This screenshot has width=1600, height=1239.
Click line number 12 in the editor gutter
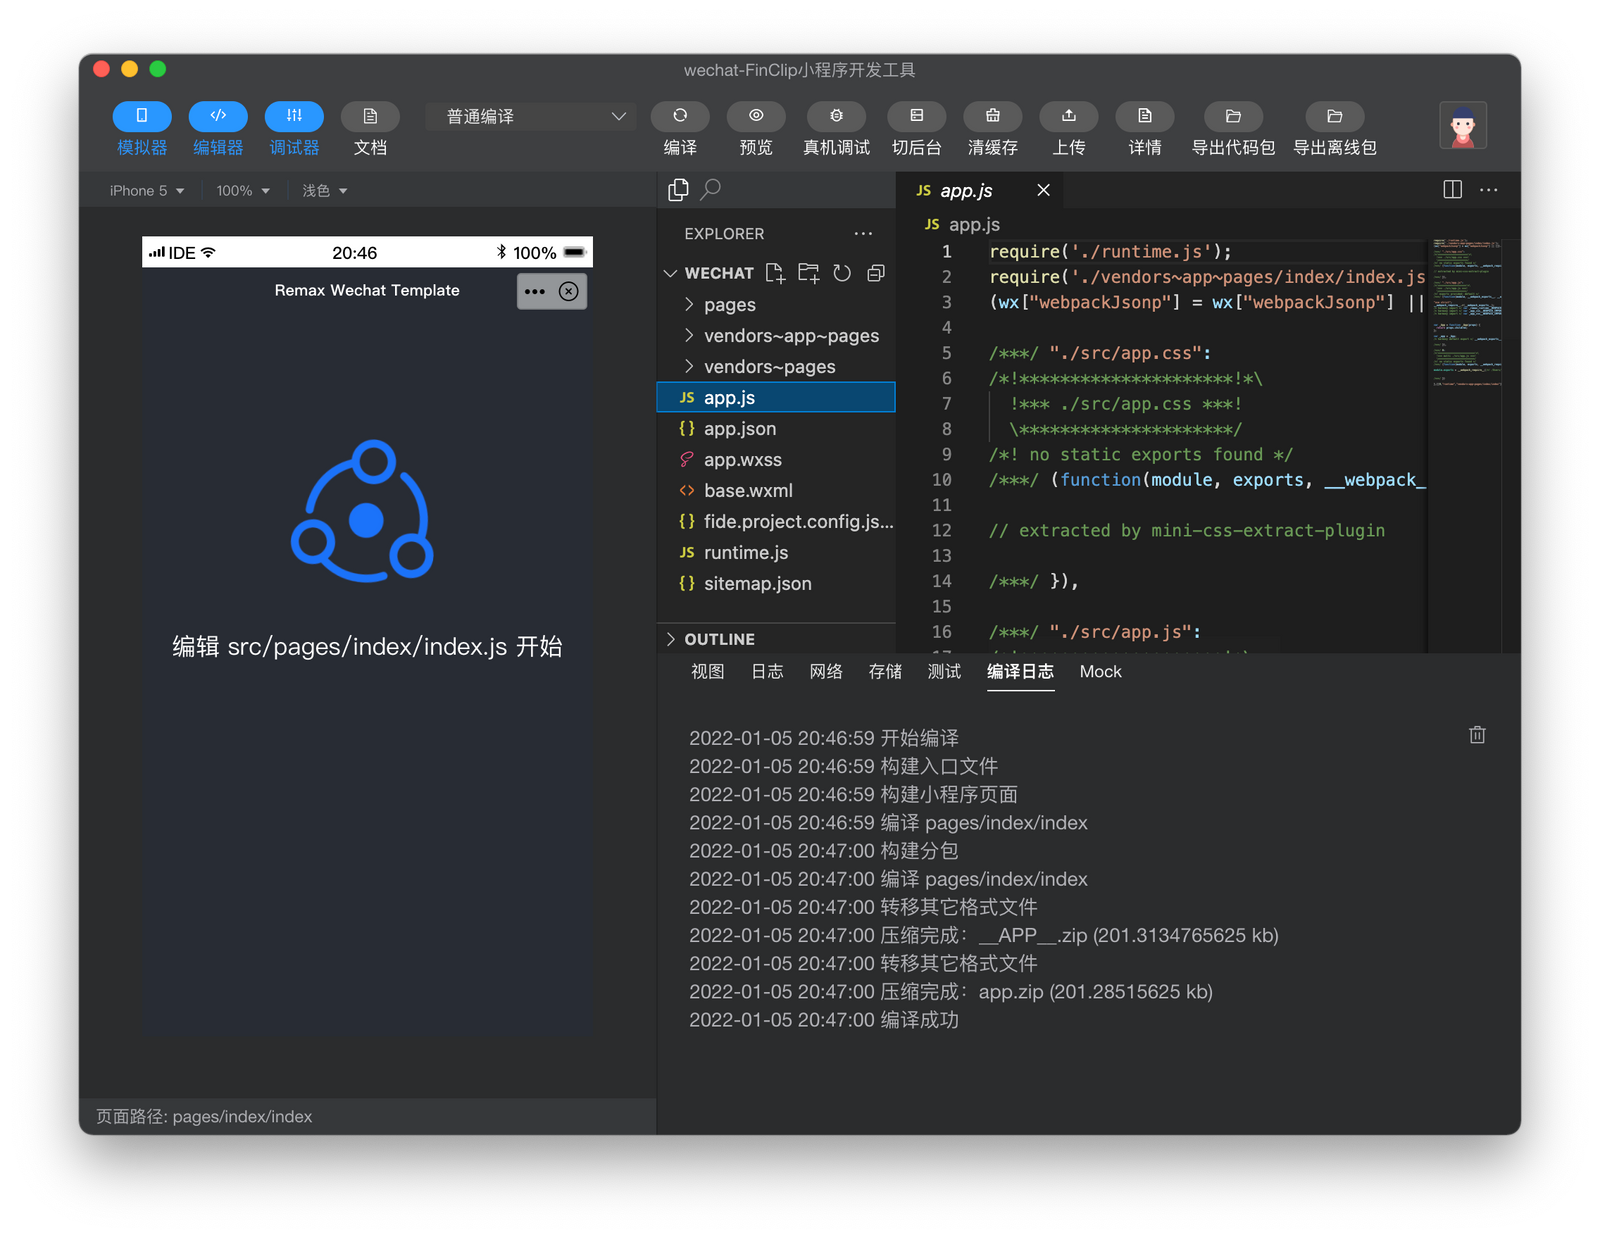(941, 530)
